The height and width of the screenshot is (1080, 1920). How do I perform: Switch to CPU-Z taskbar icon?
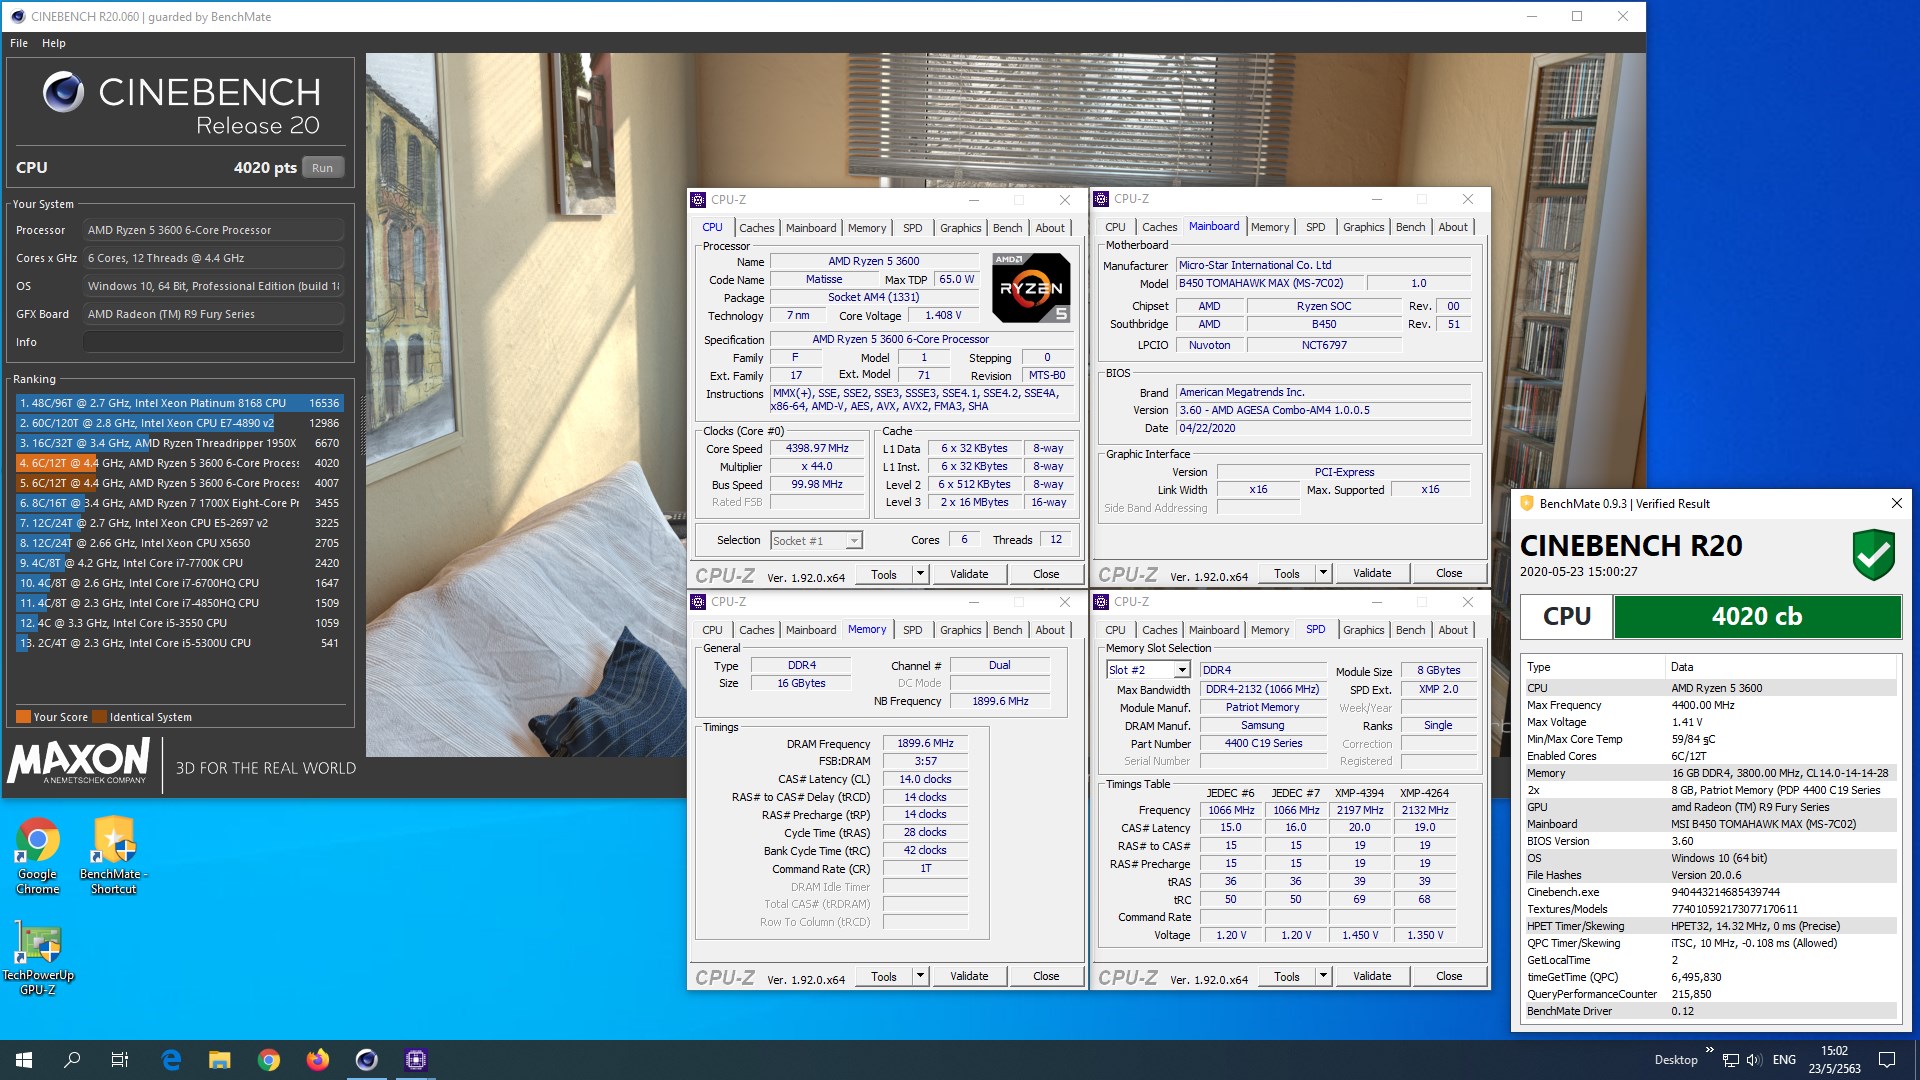click(x=416, y=1060)
